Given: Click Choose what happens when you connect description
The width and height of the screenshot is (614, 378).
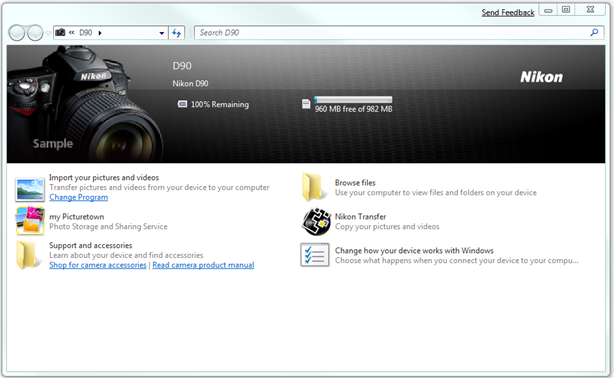Looking at the screenshot, I should pos(457,260).
